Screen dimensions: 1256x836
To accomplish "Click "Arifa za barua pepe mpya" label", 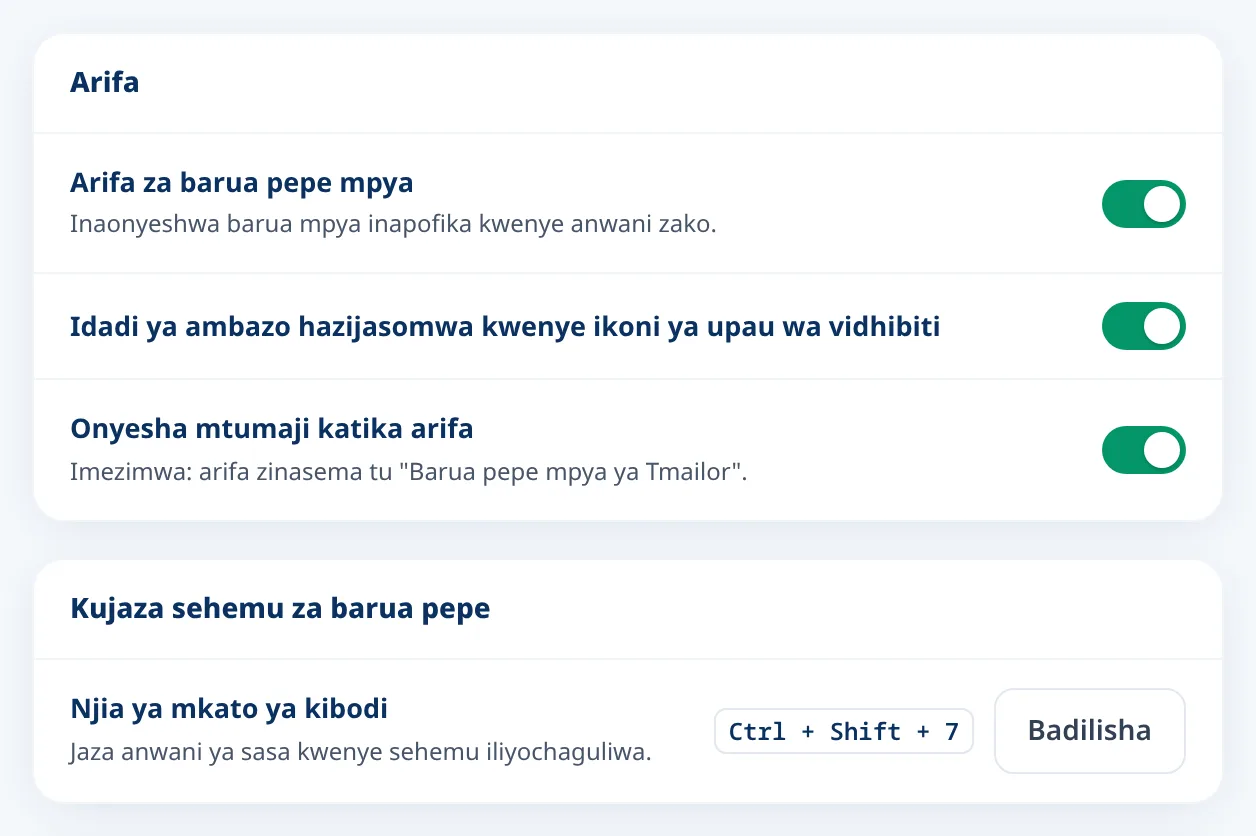I will tap(242, 183).
